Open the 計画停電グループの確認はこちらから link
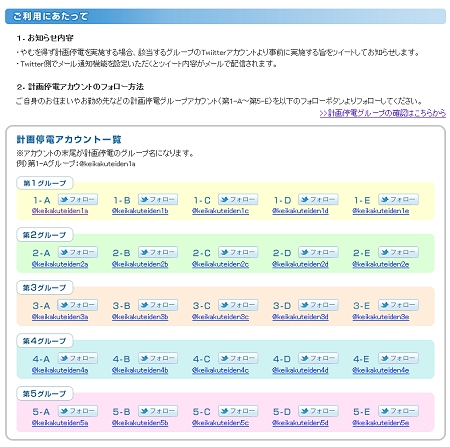The image size is (450, 447). click(x=383, y=113)
